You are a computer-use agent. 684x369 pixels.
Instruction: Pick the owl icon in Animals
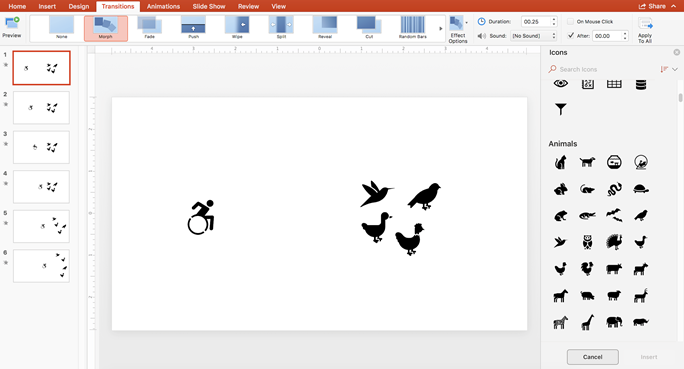588,242
